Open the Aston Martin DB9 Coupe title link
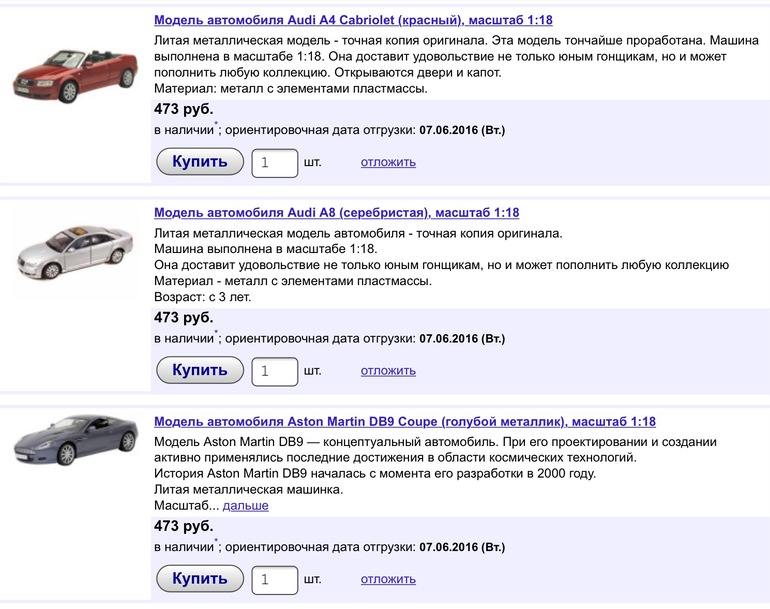 (x=405, y=422)
